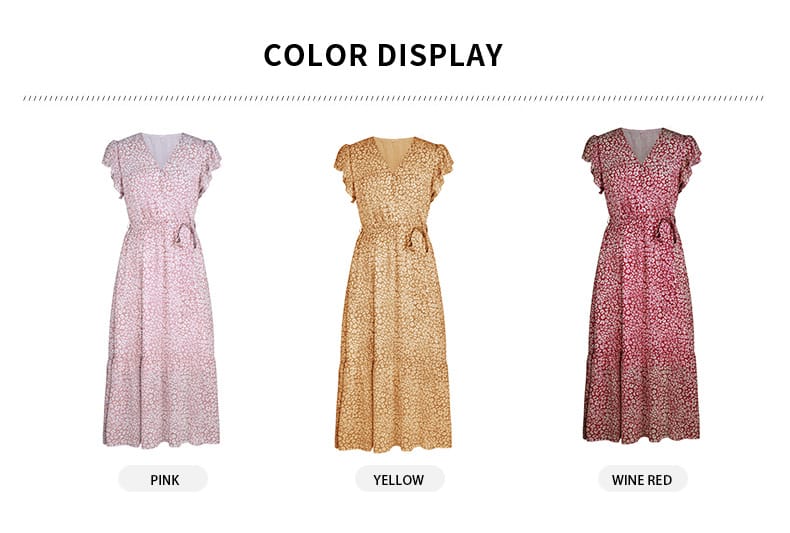
Task: Click the hatched divider line under the heading
Action: tap(393, 98)
